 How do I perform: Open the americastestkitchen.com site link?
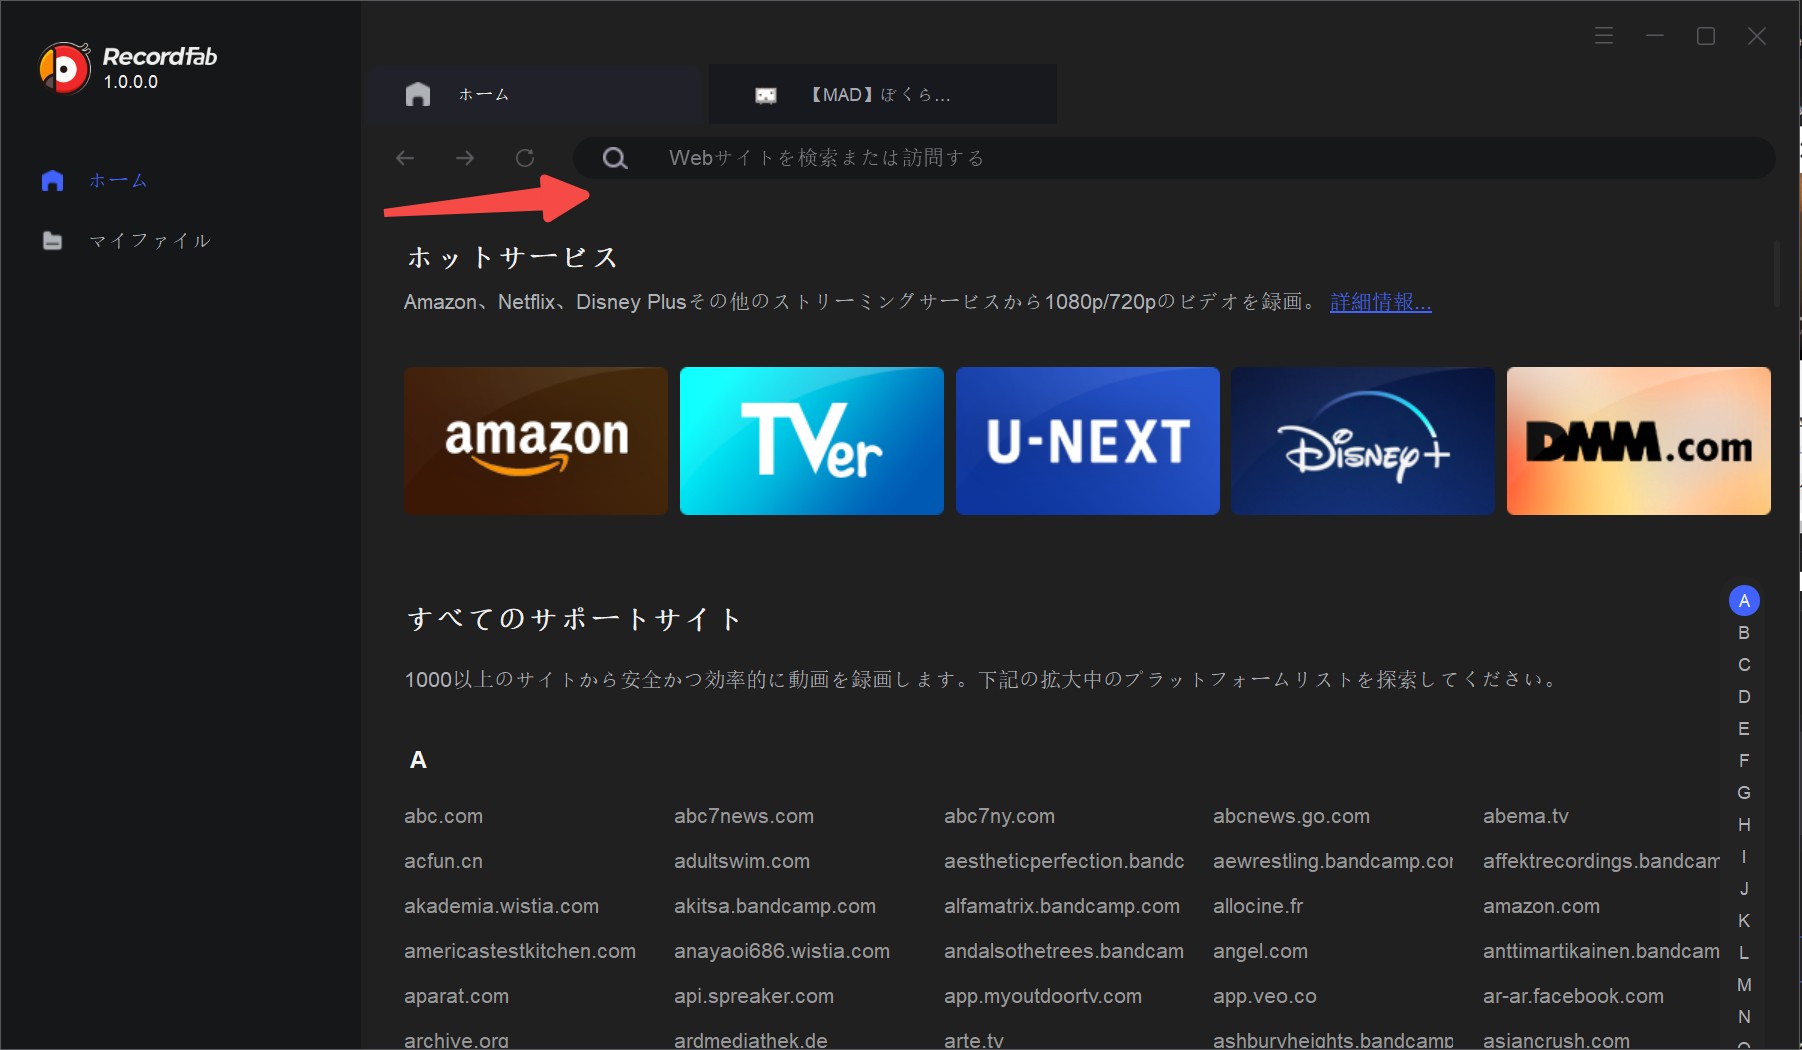click(520, 951)
